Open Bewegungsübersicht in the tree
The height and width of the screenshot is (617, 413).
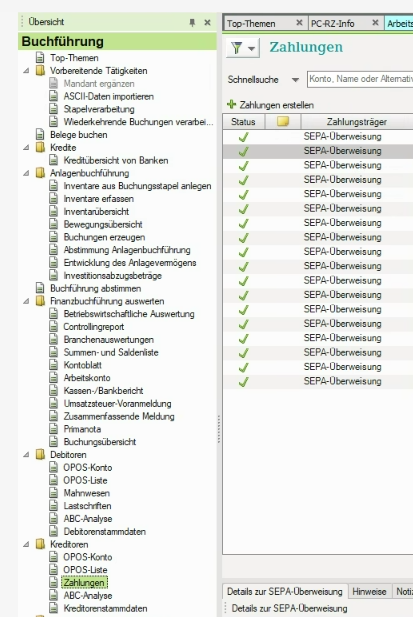[x=103, y=224]
